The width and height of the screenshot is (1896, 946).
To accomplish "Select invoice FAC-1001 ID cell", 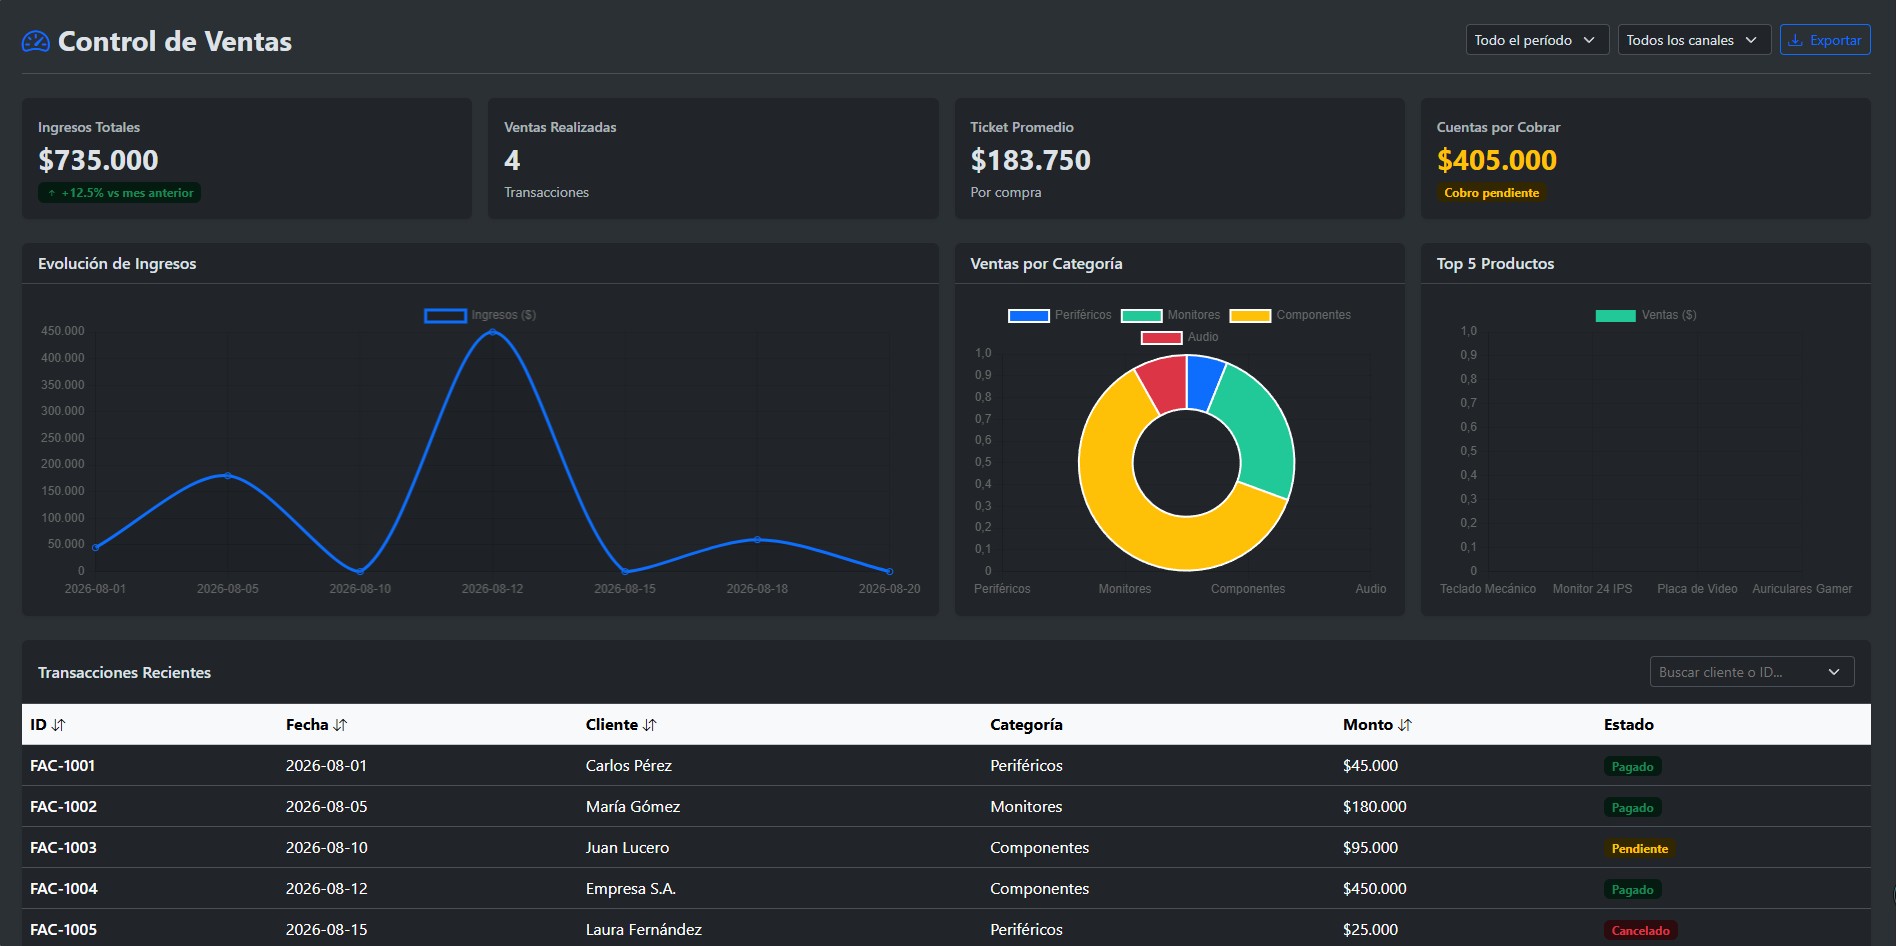I will (63, 766).
